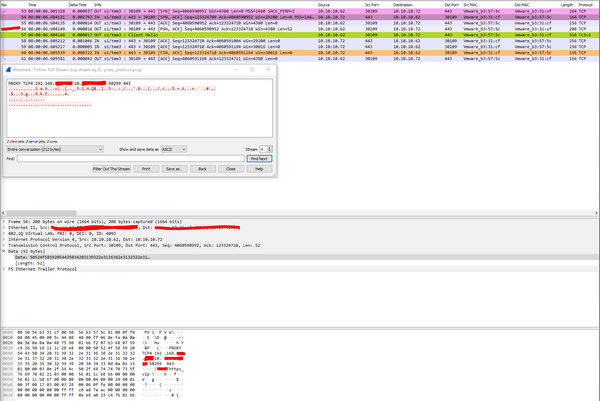Click the Dst Port column header
Viewport: 600px width, 401px height.
point(452,5)
